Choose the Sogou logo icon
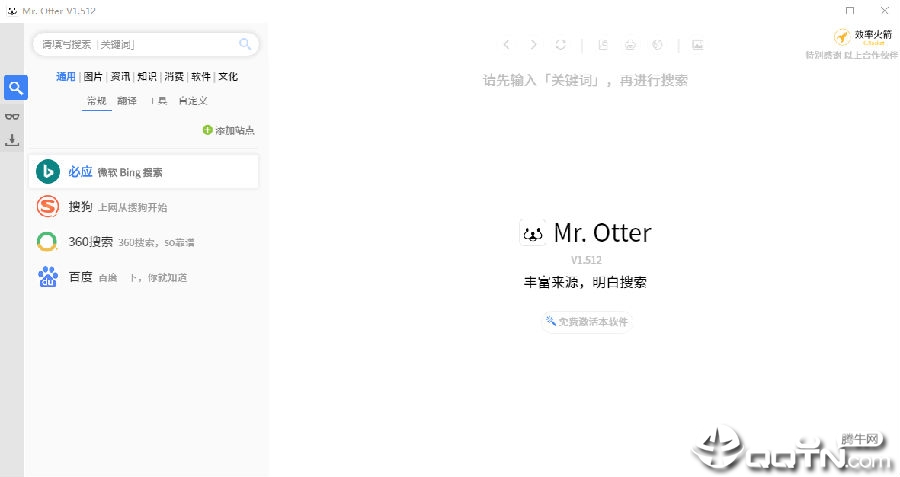 (48, 207)
